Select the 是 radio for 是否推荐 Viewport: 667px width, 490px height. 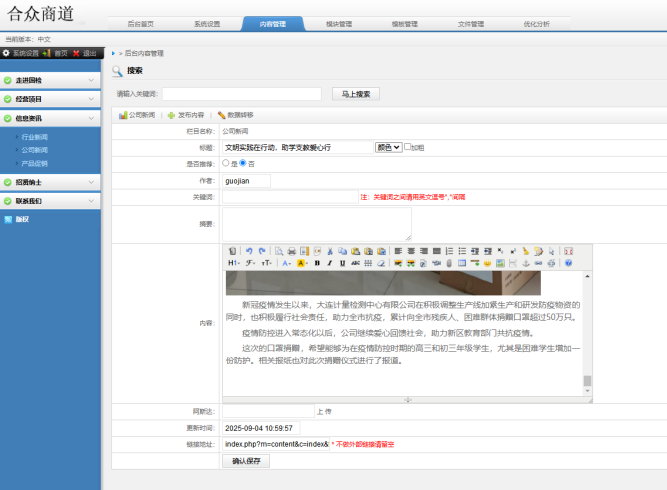(x=226, y=163)
